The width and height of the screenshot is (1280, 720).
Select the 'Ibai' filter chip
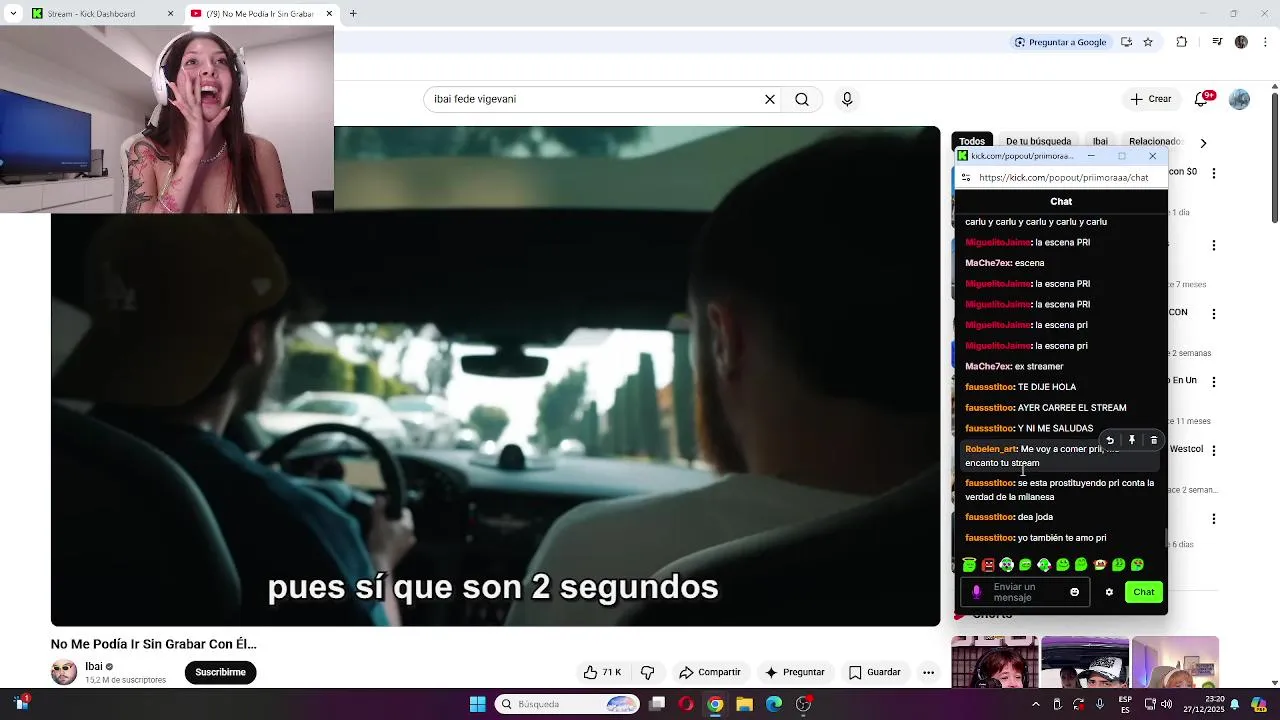coord(1100,142)
